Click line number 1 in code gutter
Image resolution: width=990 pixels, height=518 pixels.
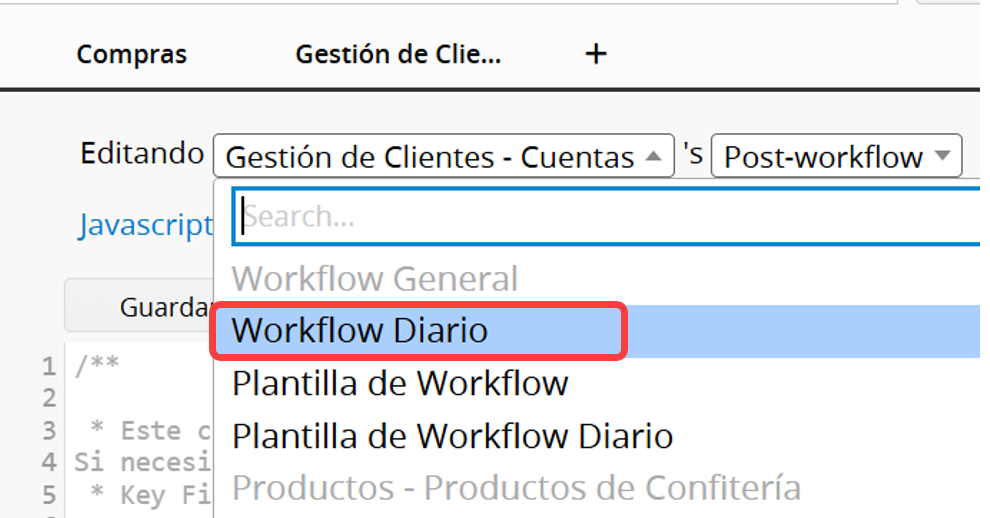pos(49,366)
